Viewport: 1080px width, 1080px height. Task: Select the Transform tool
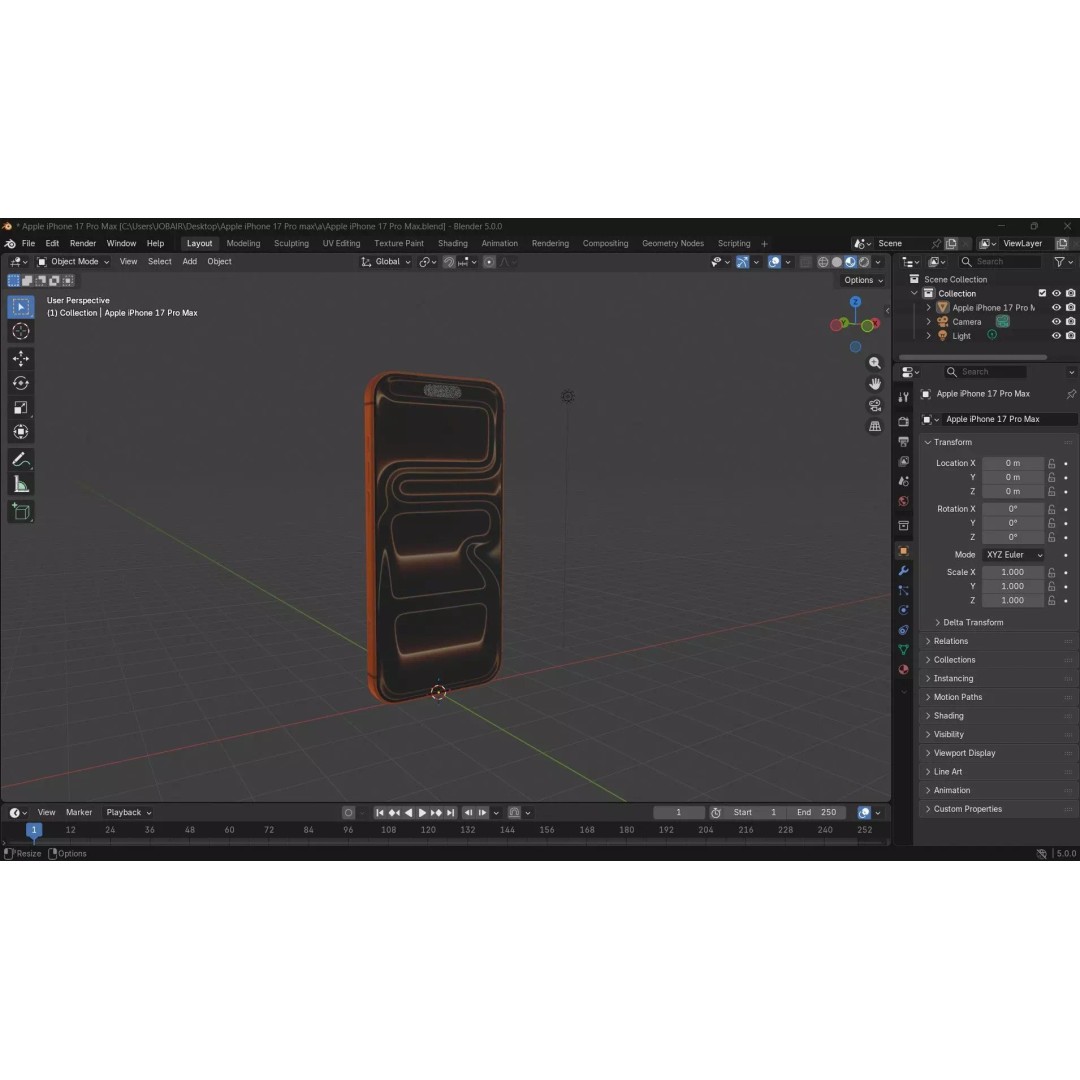pos(21,432)
